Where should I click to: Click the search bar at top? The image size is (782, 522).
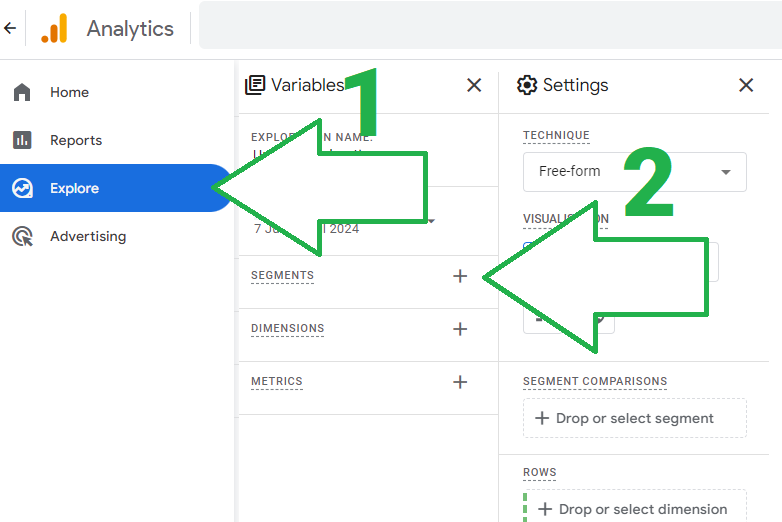click(490, 25)
